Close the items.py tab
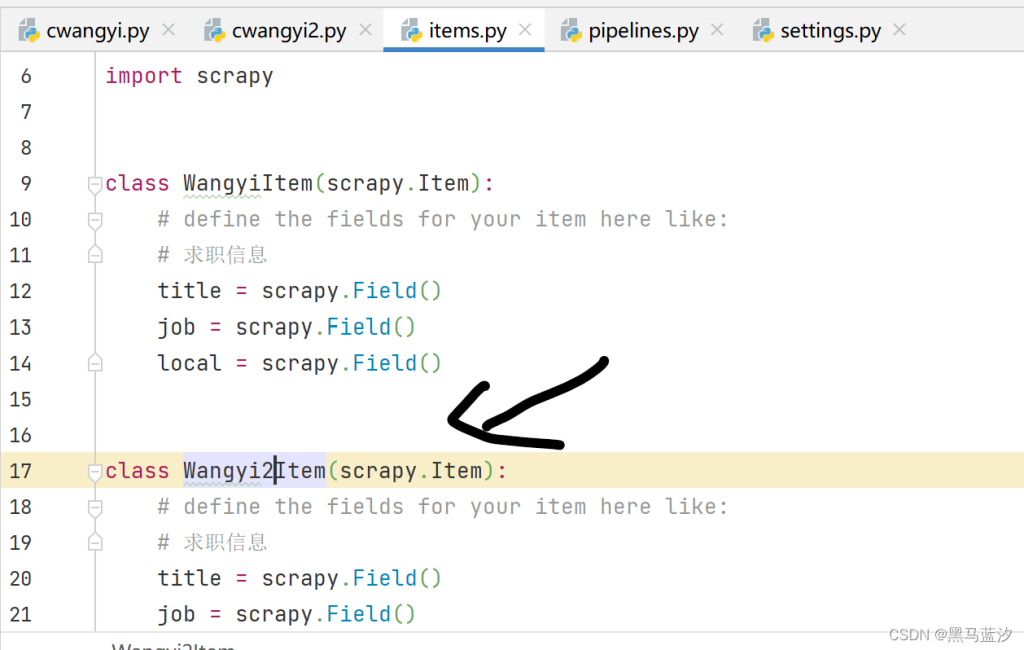 pos(525,30)
